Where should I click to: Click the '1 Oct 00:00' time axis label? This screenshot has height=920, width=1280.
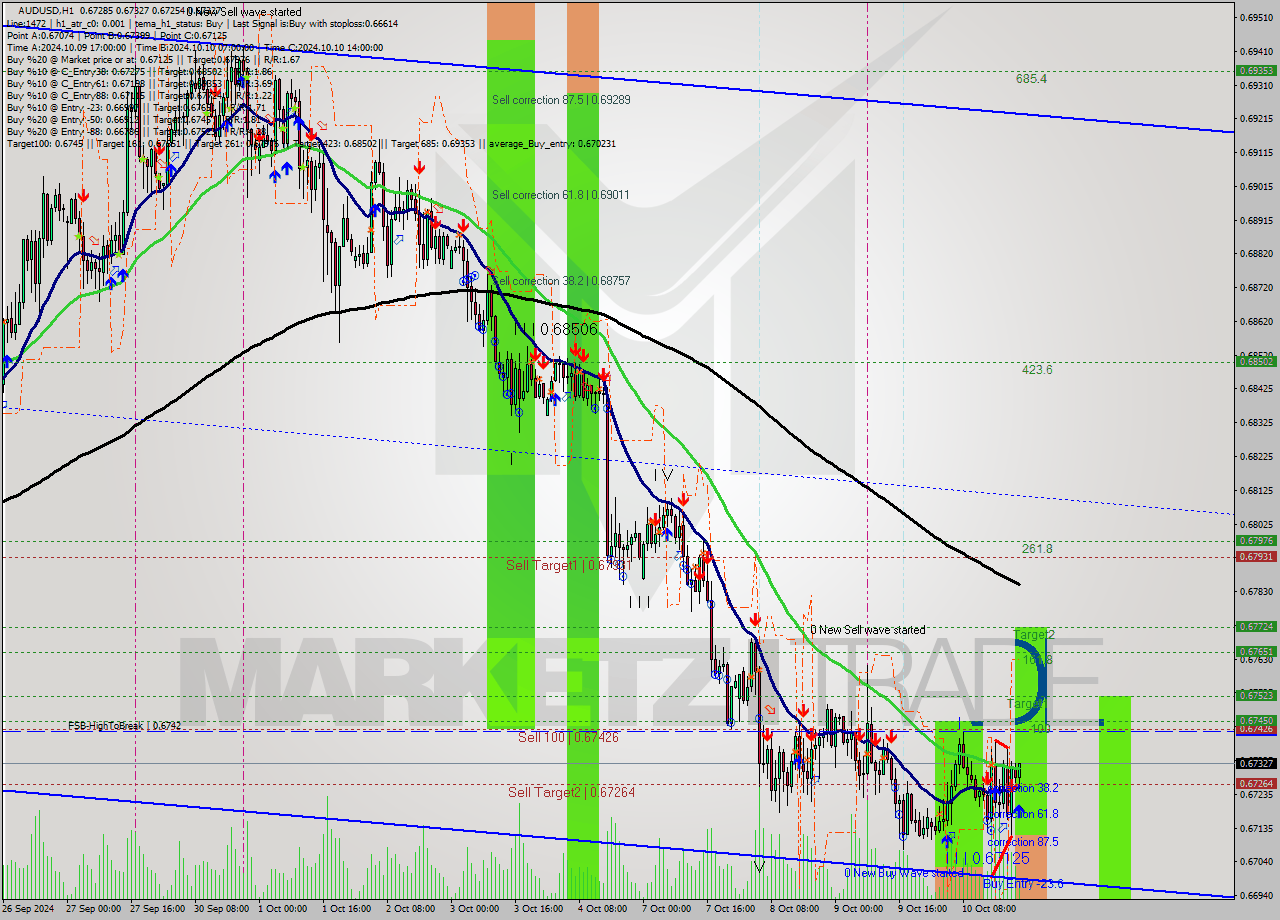click(283, 909)
